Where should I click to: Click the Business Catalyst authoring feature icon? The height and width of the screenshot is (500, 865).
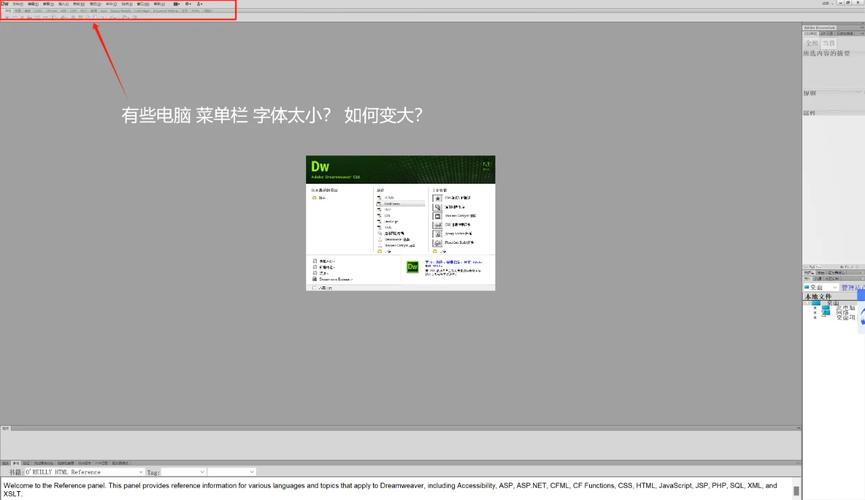click(x=437, y=216)
